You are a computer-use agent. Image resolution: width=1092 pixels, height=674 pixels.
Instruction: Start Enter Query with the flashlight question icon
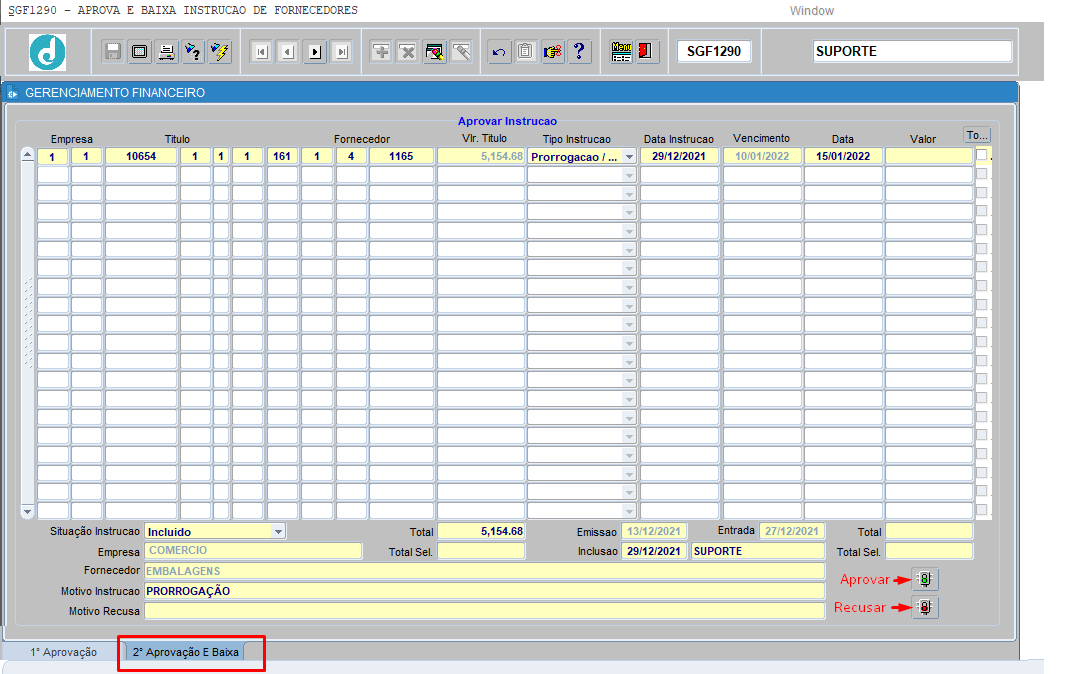(193, 52)
